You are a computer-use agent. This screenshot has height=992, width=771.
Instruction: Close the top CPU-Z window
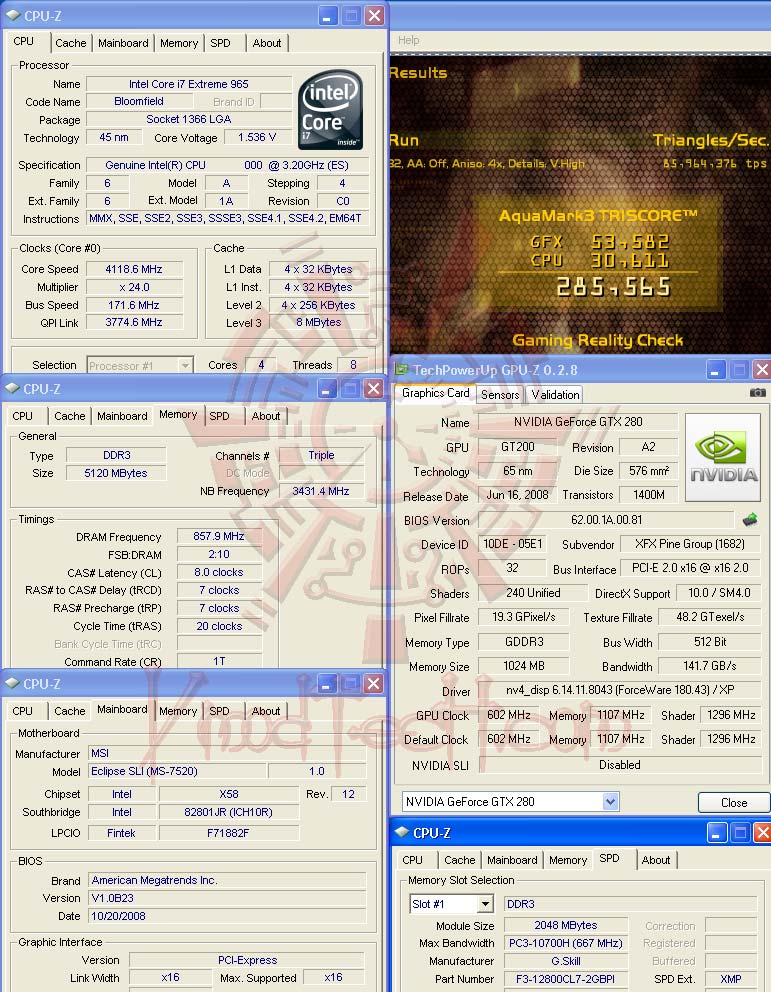[374, 15]
